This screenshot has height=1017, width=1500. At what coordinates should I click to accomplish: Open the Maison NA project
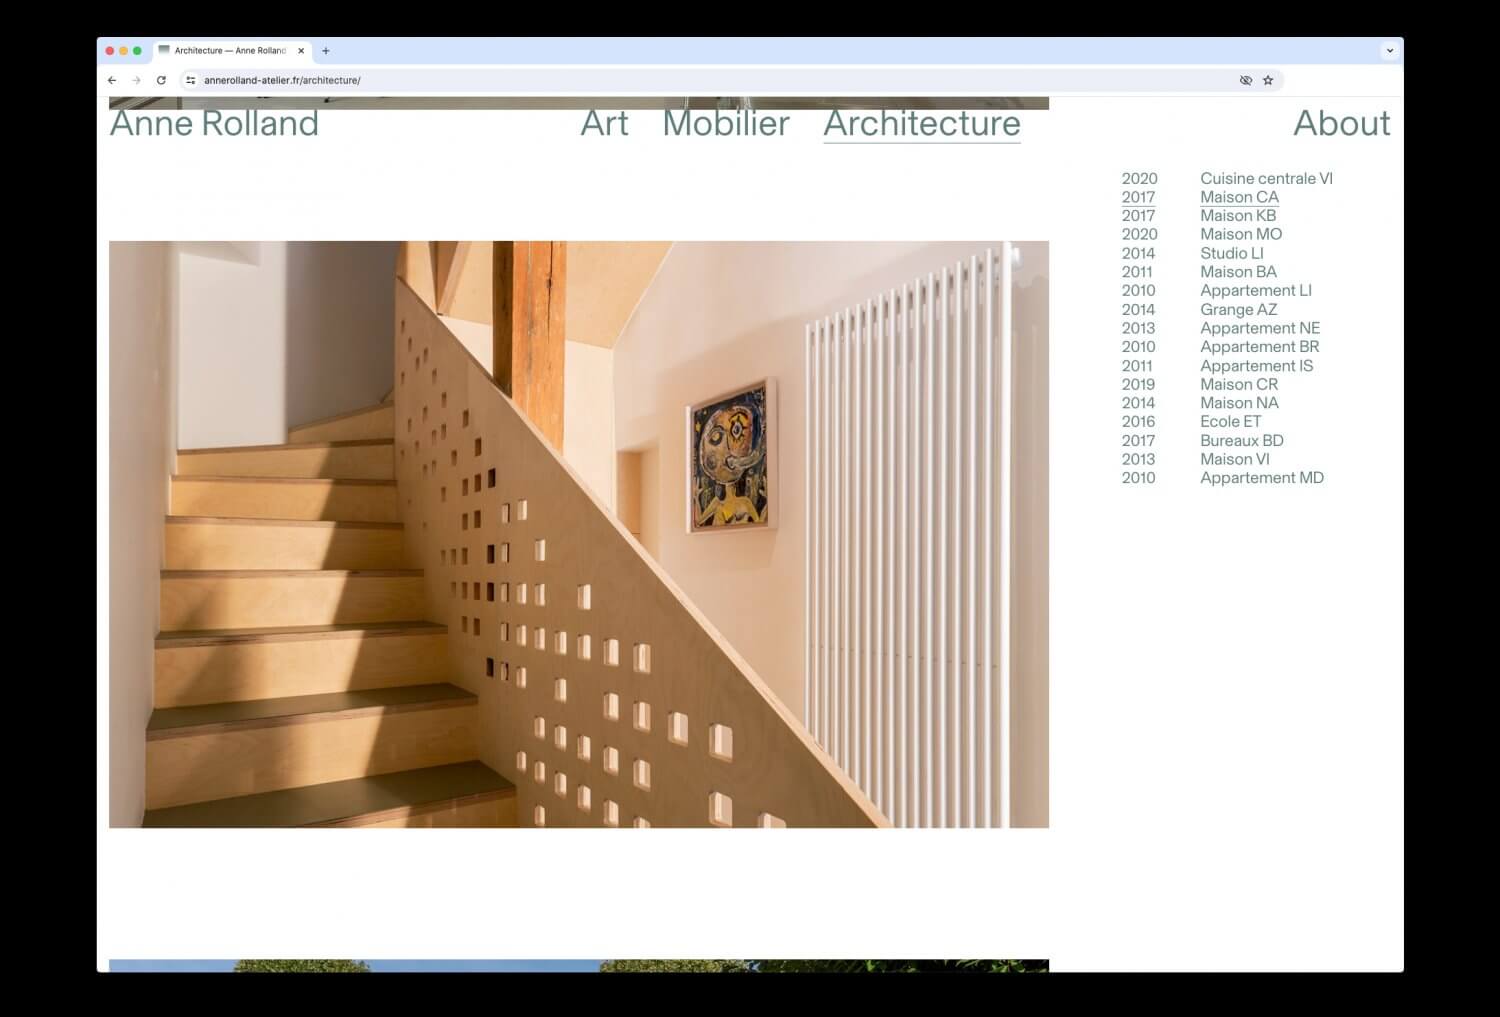(x=1239, y=403)
